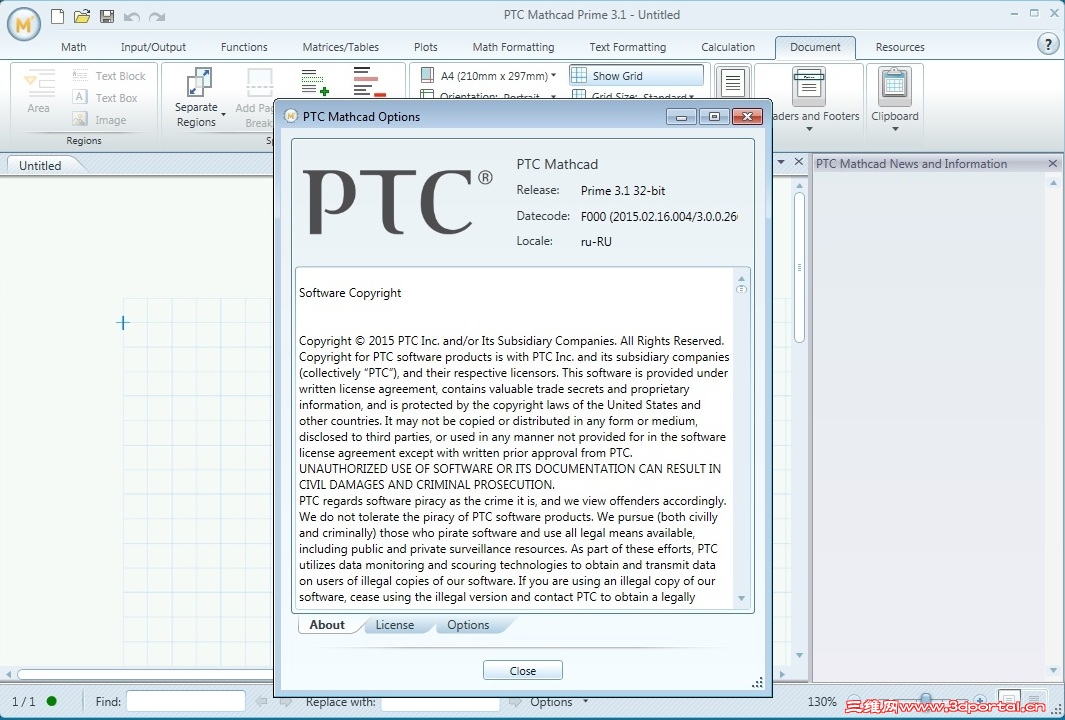Click the copyright text scrollbar down arrow
Image resolution: width=1065 pixels, height=720 pixels.
point(741,598)
